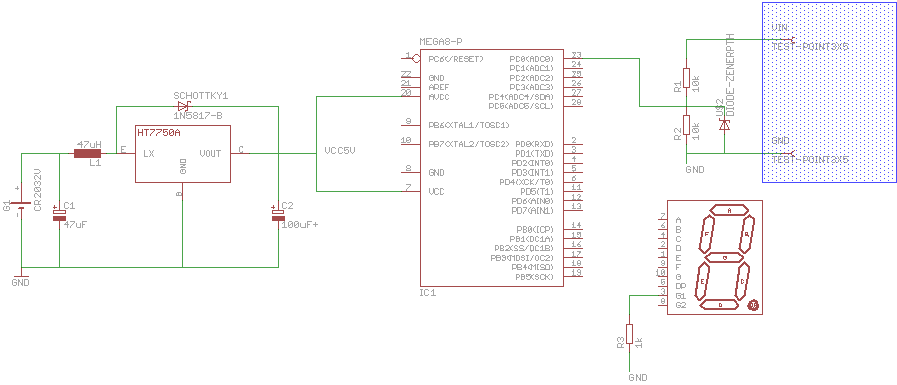Select the SCHOTTKY1 diode symbol
Screen dimensions: 897x385
[x=183, y=106]
